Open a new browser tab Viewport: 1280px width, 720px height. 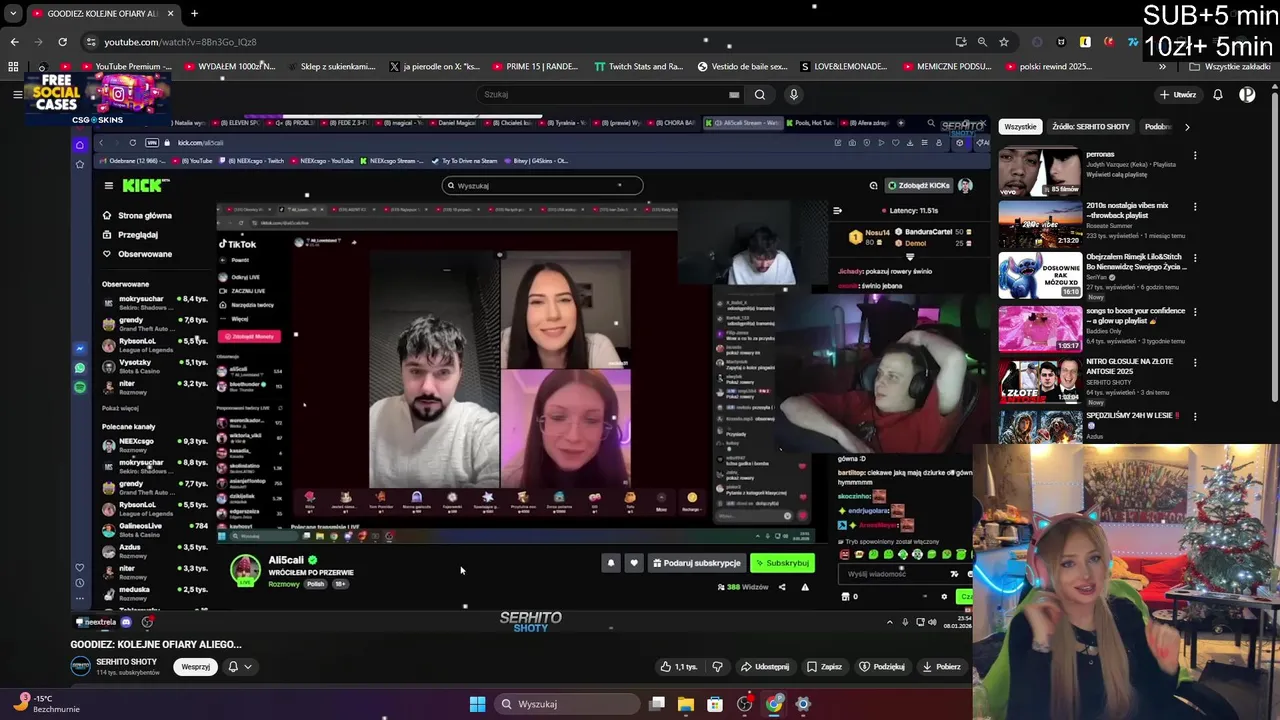(194, 13)
